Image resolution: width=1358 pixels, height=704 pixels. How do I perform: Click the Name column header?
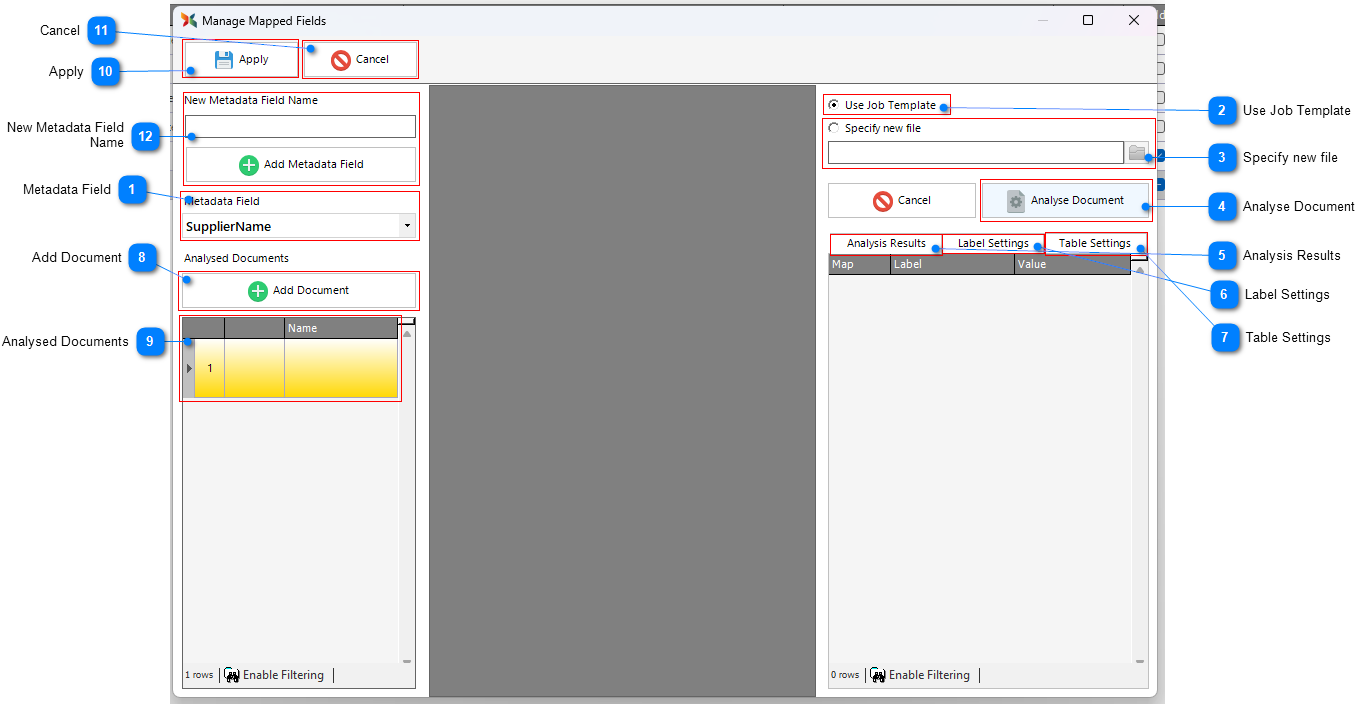(340, 328)
